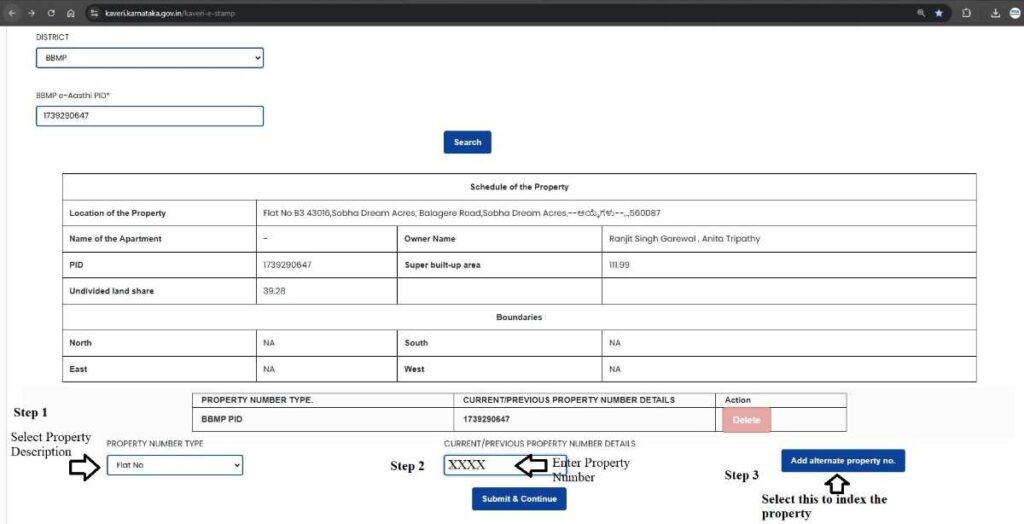Click the Search button
The image size is (1024, 524).
tap(467, 142)
